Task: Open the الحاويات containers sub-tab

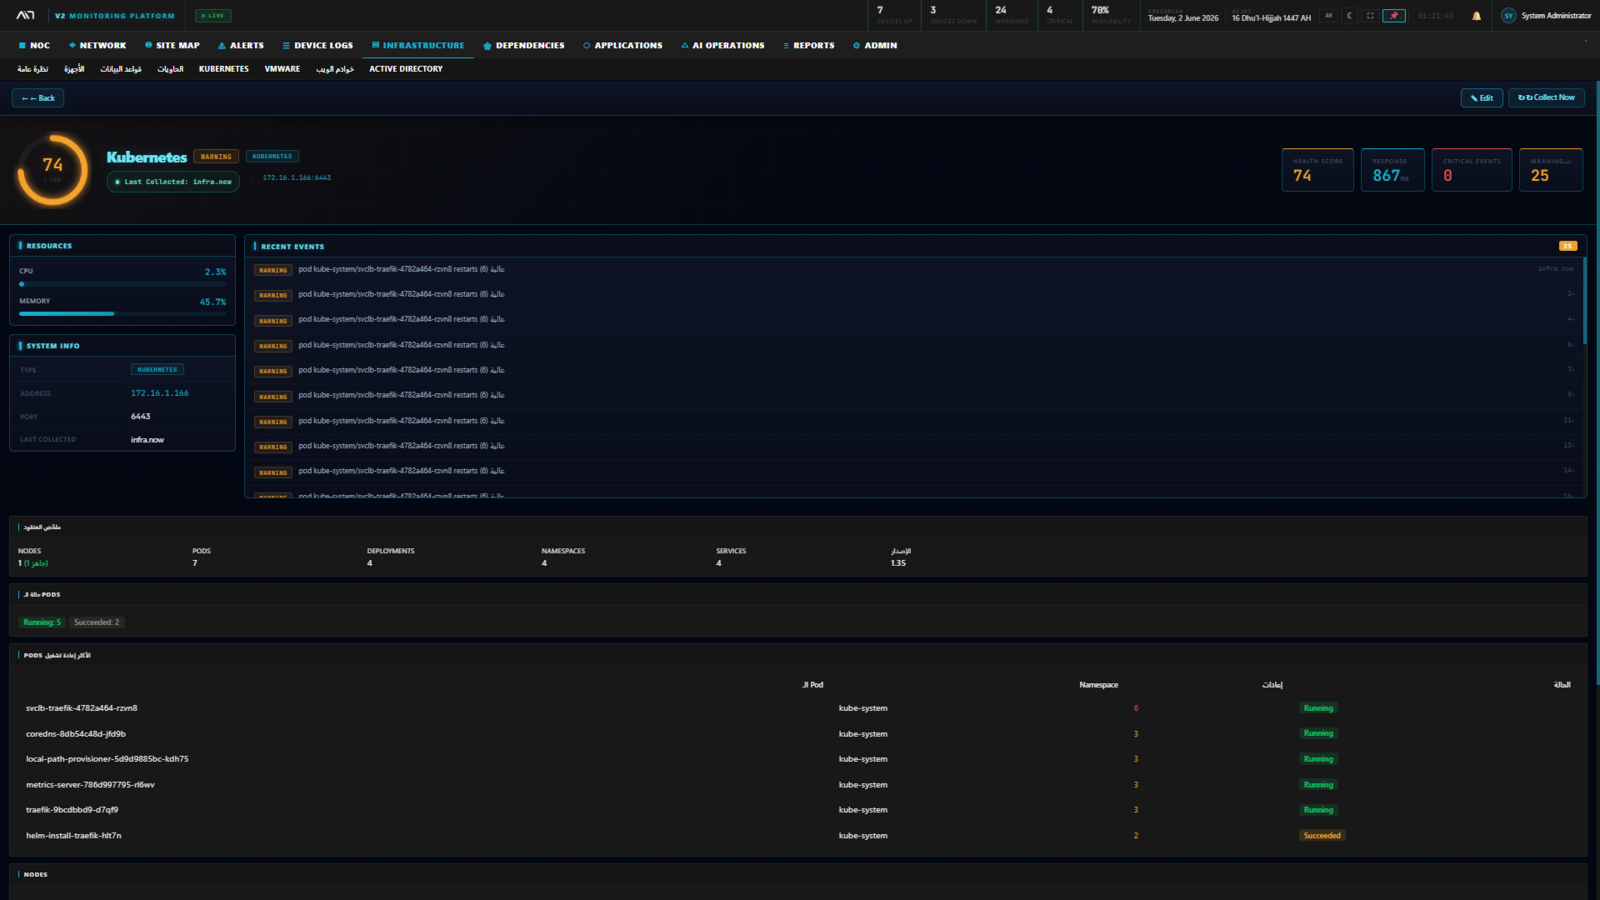Action: (170, 69)
